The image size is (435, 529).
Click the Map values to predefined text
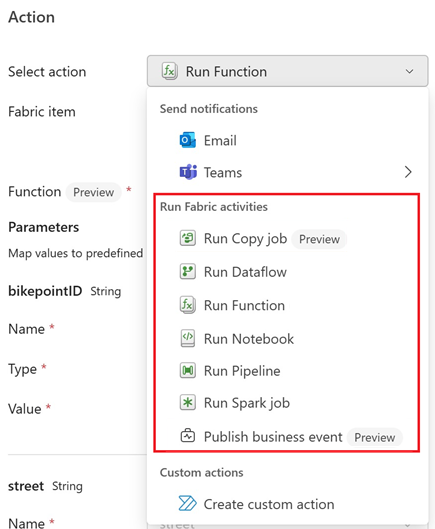tap(76, 253)
